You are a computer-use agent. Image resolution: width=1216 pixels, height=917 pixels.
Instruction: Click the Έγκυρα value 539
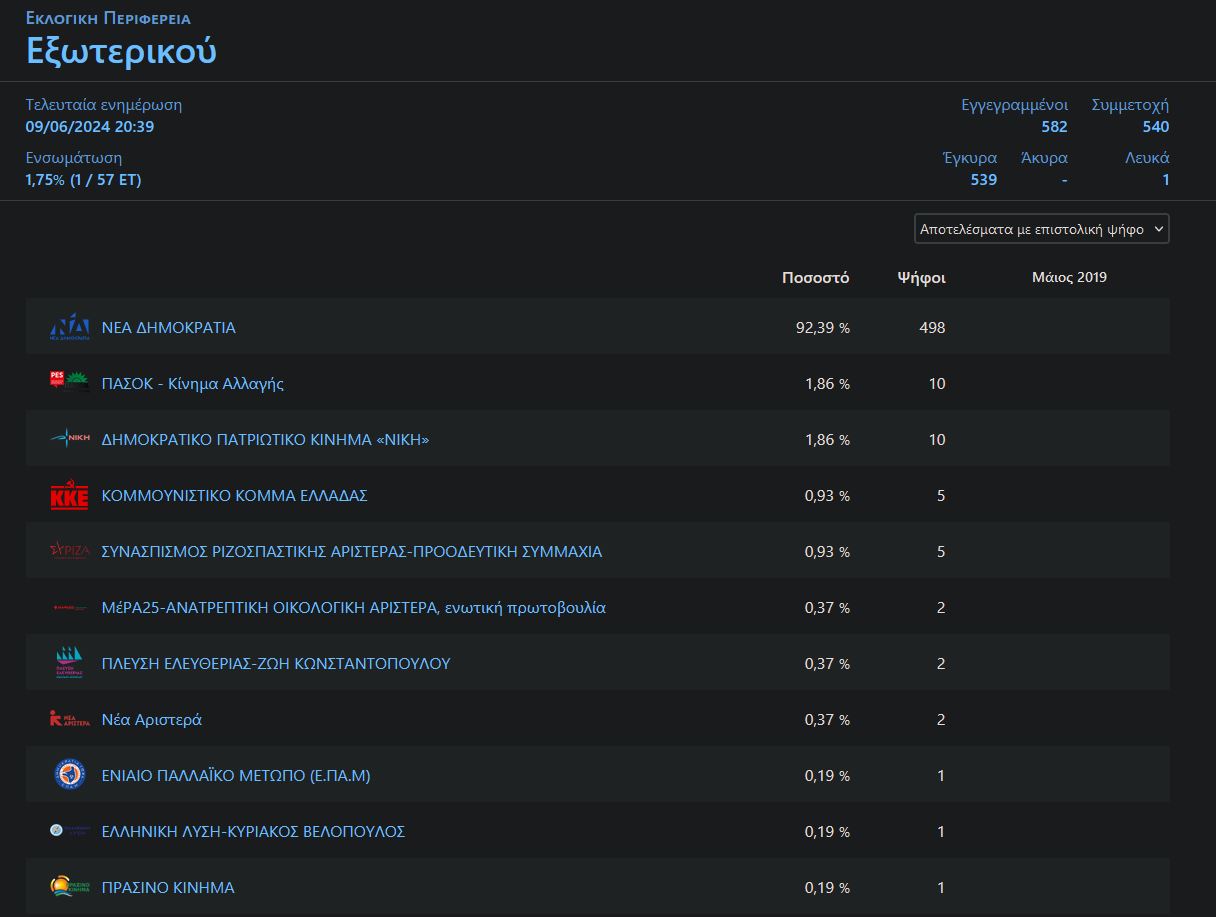(984, 180)
